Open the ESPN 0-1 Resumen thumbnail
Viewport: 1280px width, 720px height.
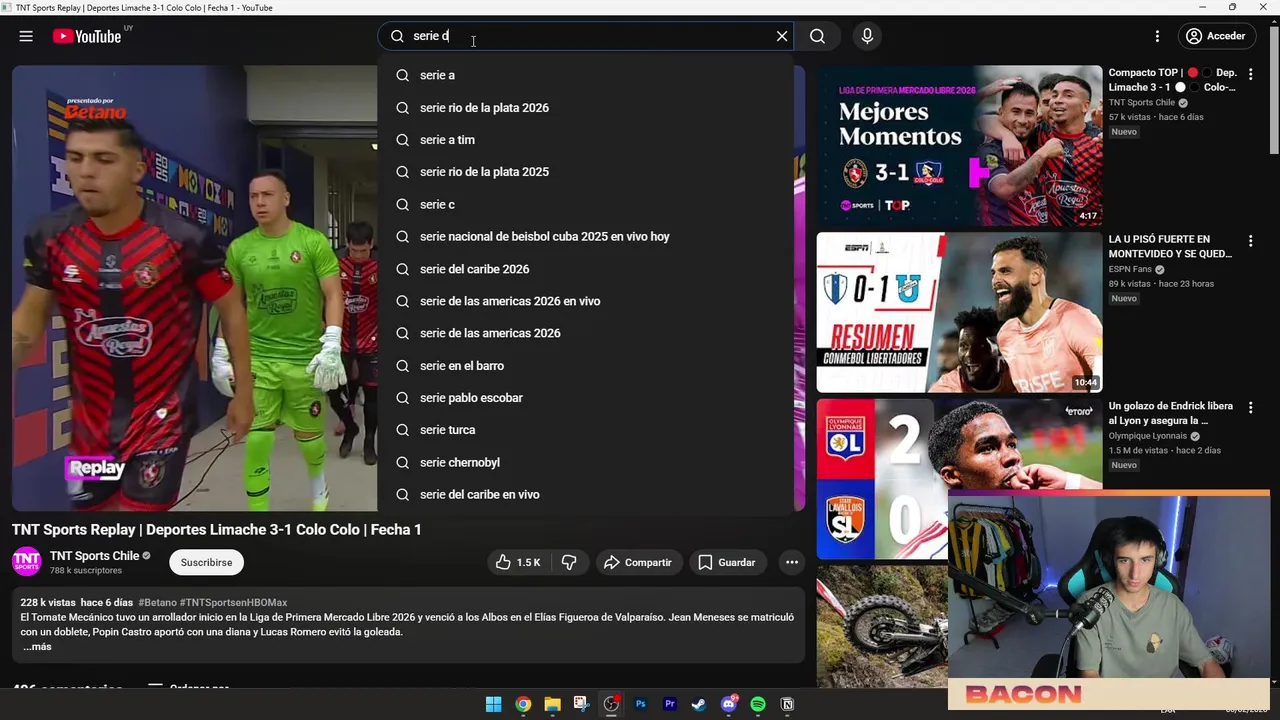pyautogui.click(x=959, y=313)
